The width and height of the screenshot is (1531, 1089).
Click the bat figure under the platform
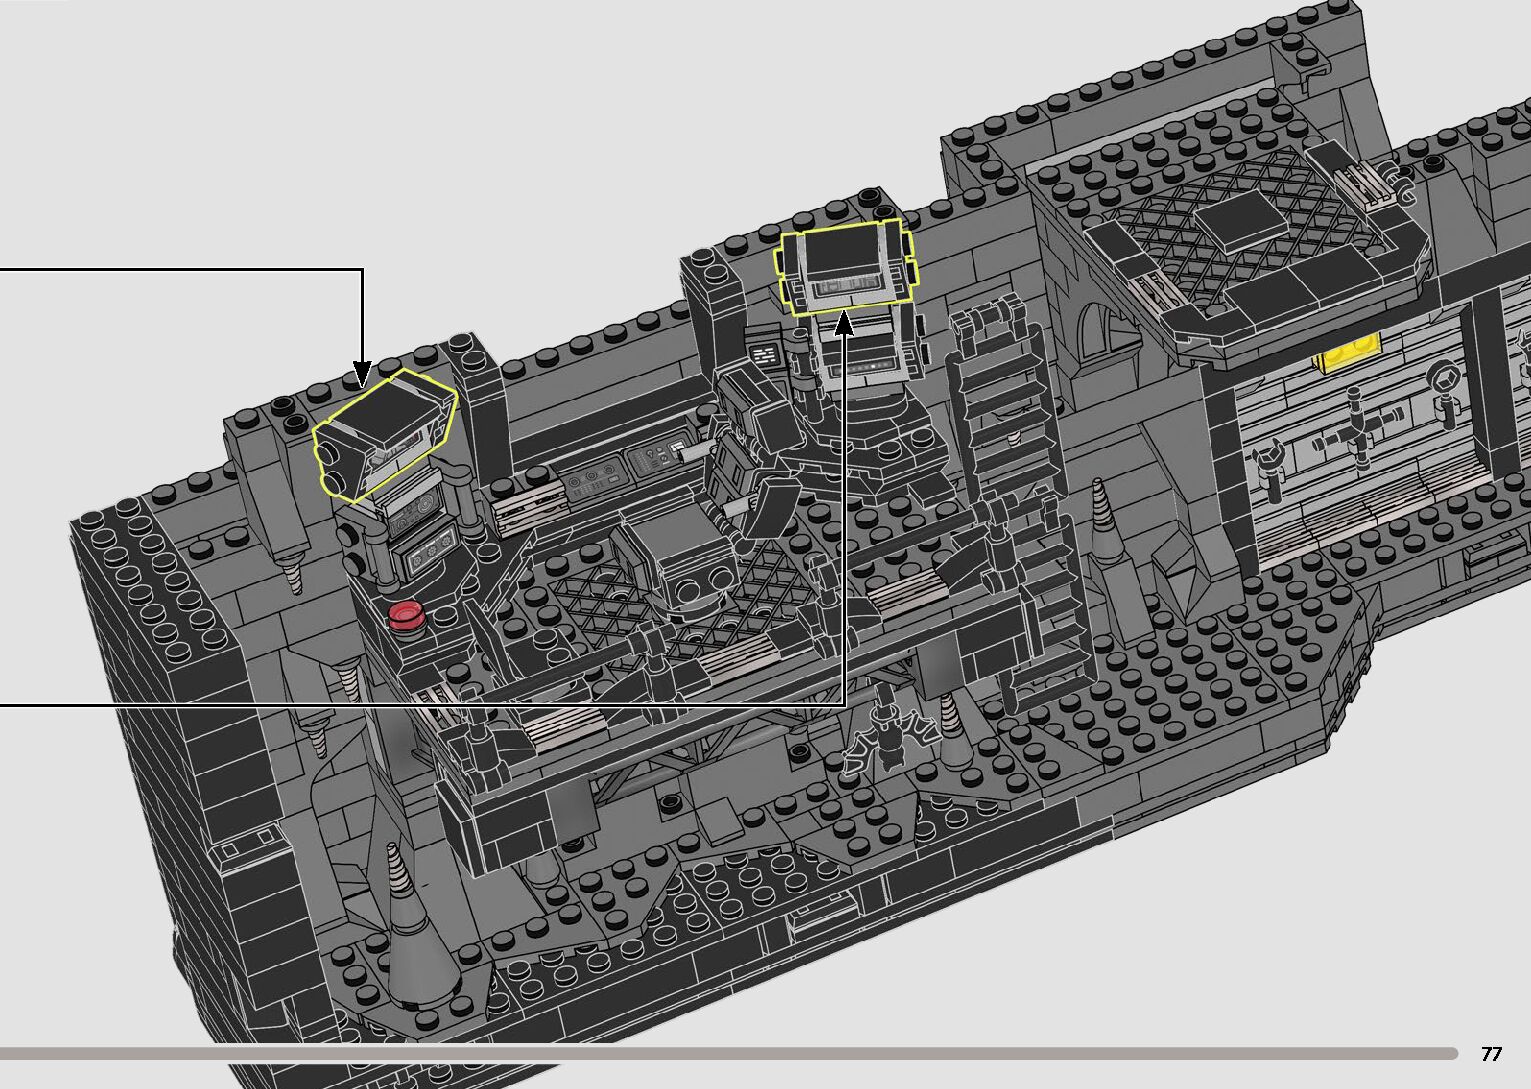pyautogui.click(x=885, y=741)
